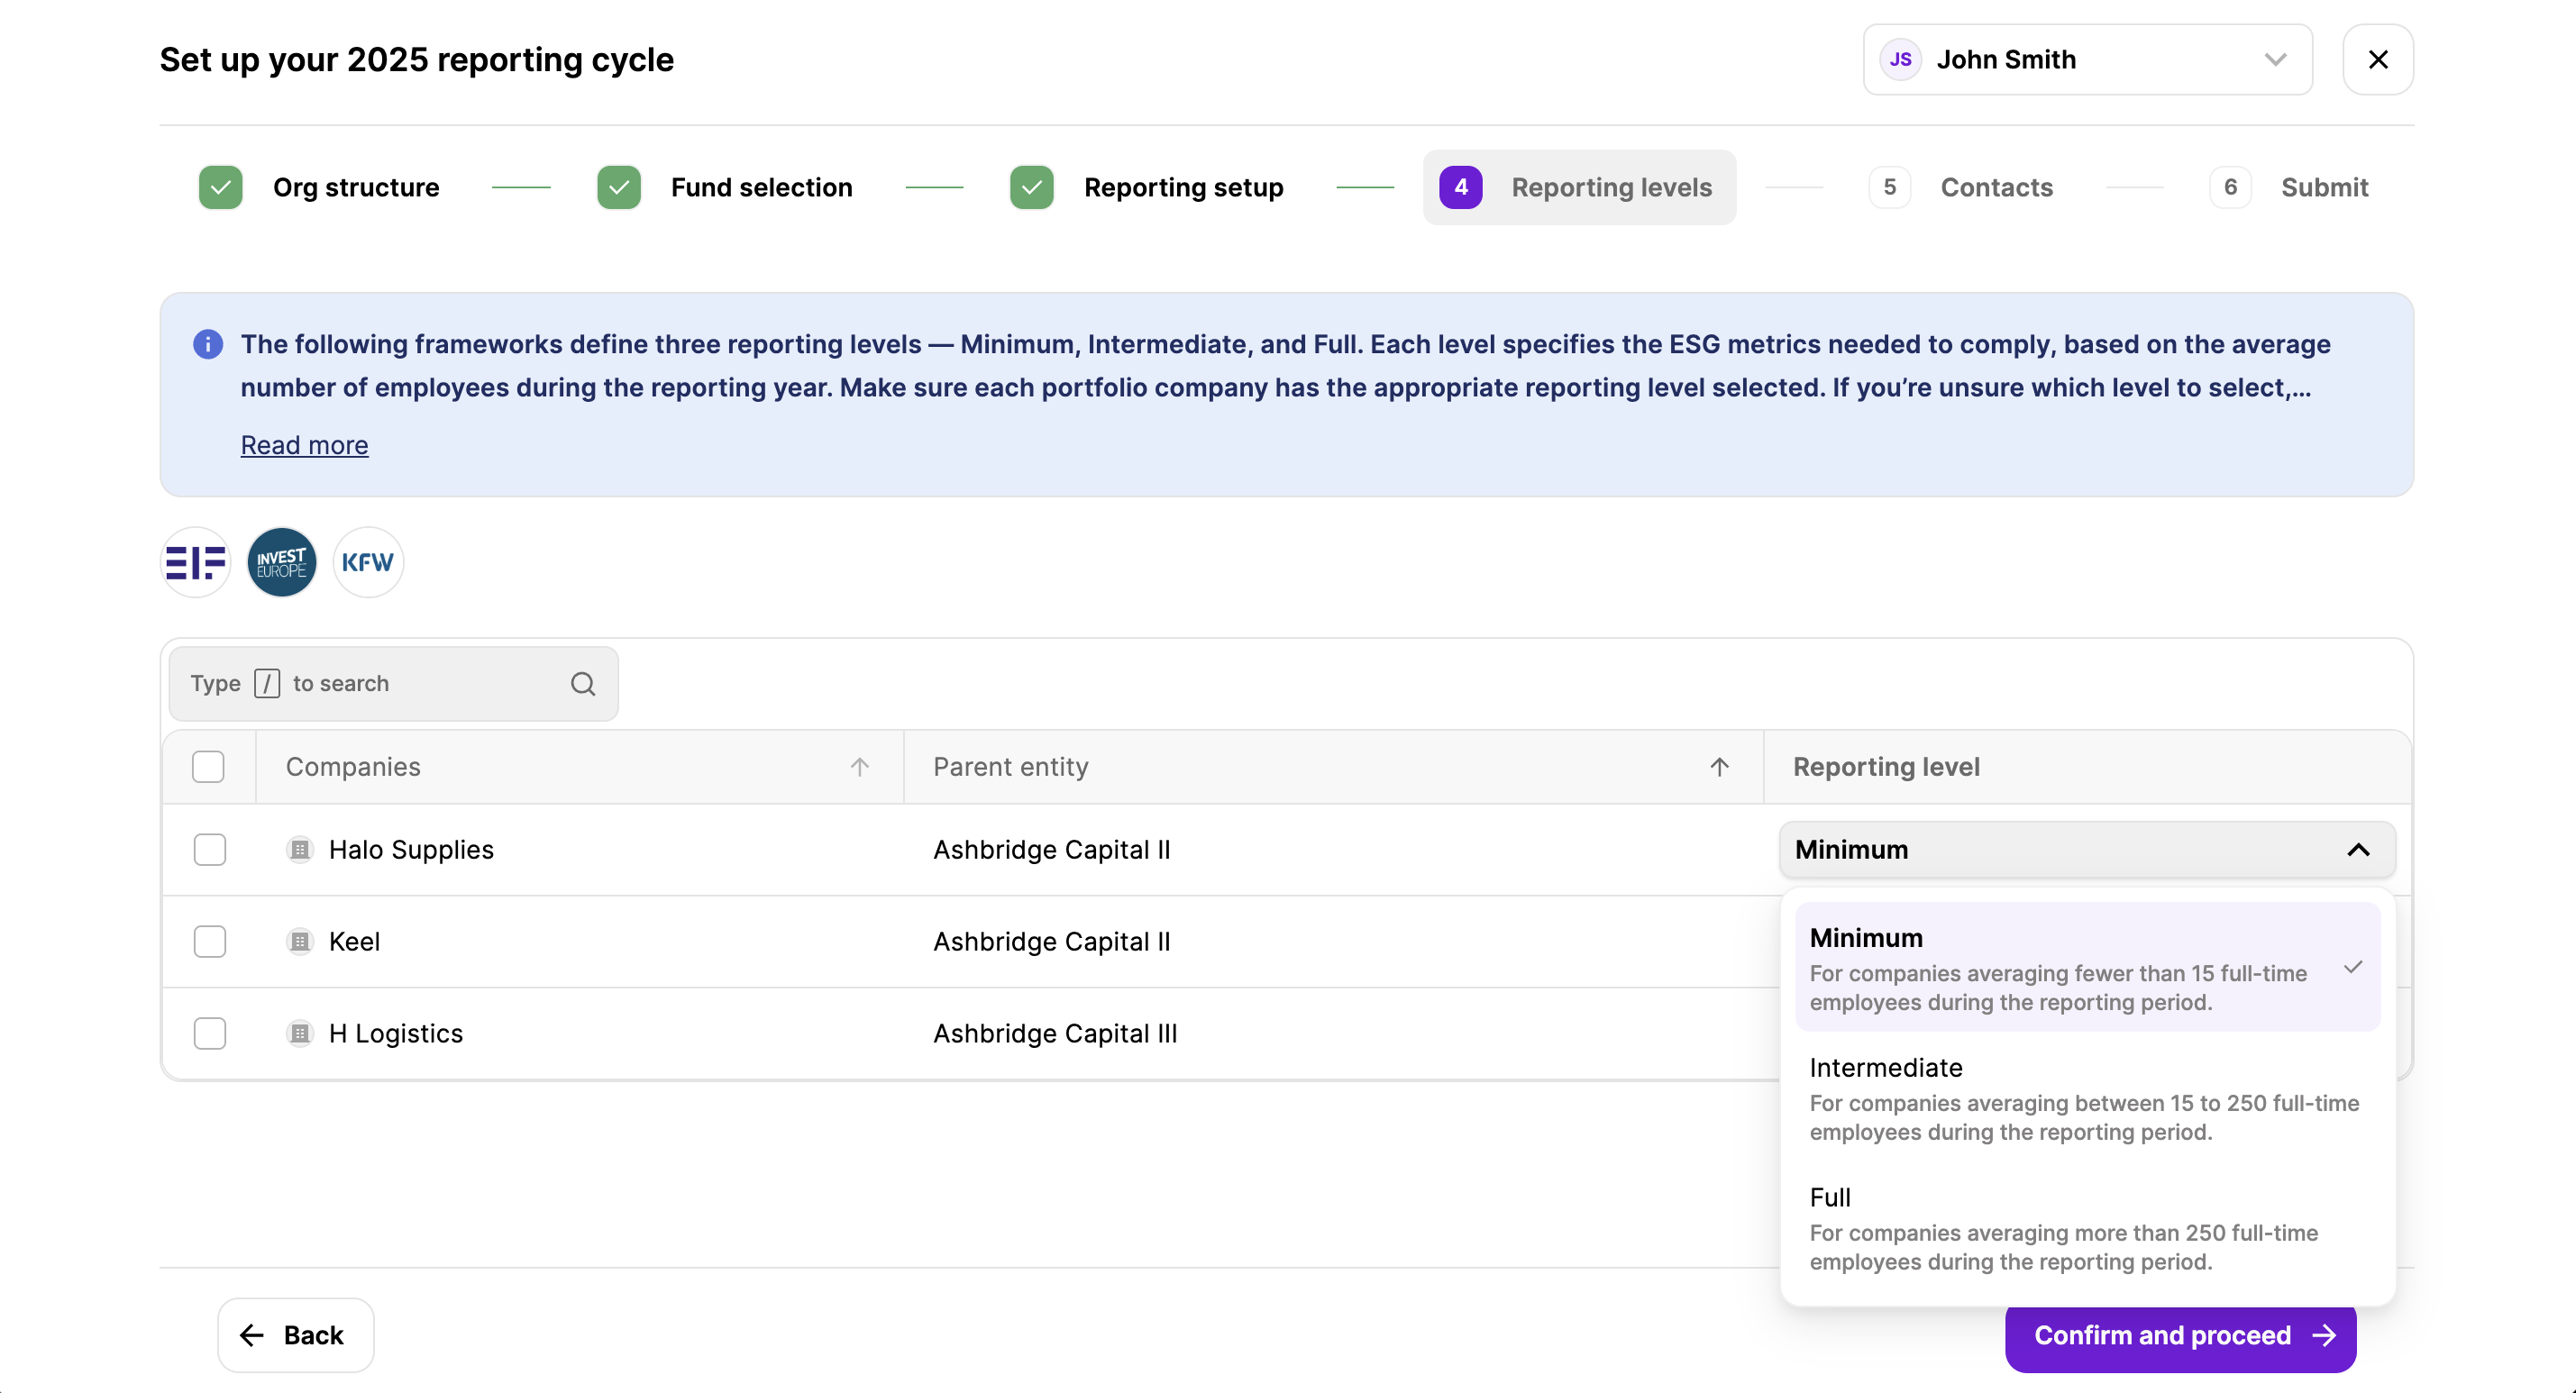Sort by Parent entity column arrow

tap(1720, 767)
